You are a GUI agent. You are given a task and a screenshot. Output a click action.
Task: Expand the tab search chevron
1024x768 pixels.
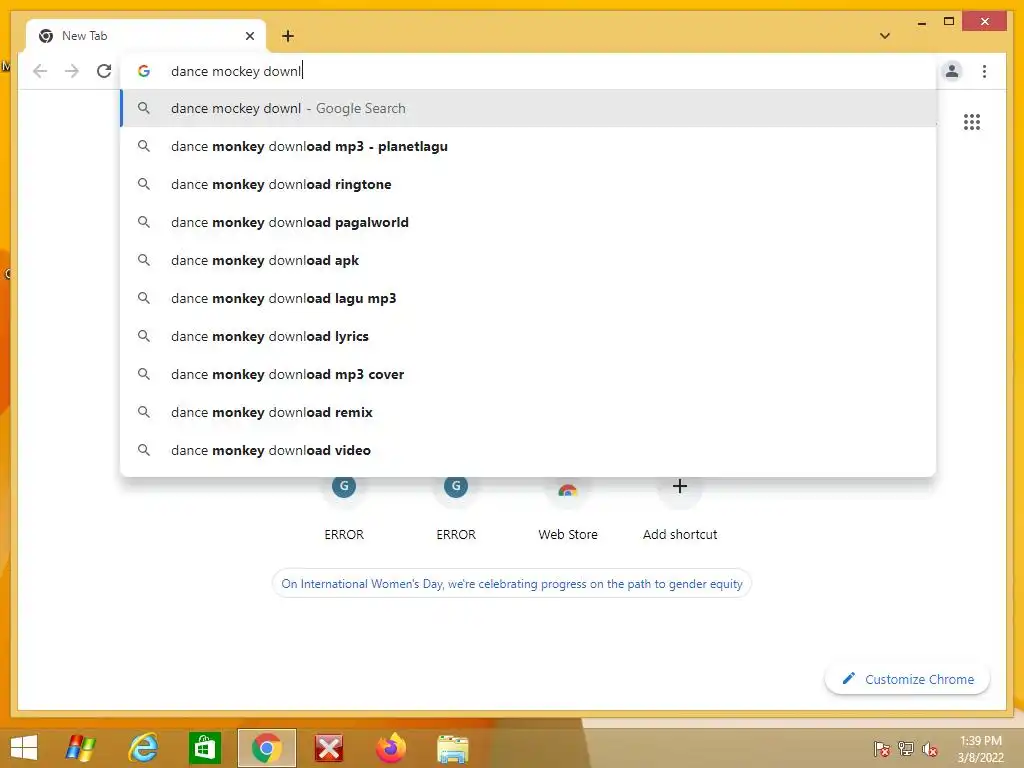(x=885, y=36)
